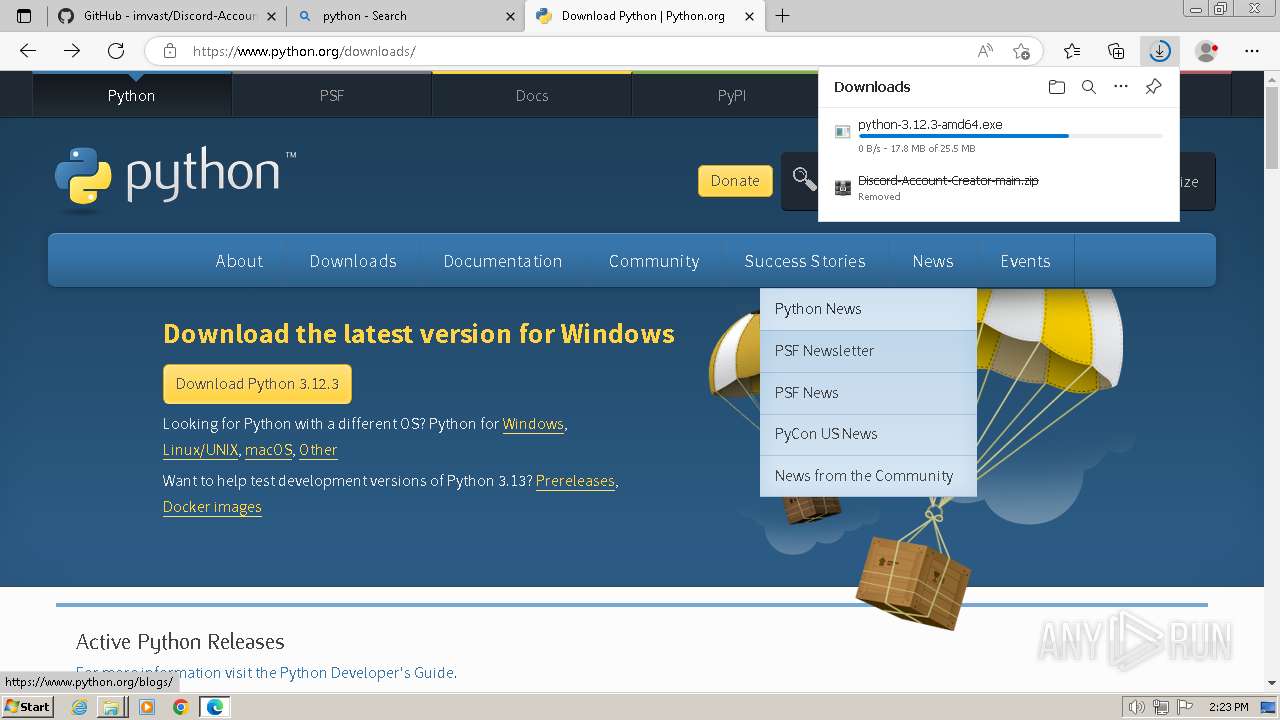Open the Prereleases link
The image size is (1280, 720).
(575, 481)
